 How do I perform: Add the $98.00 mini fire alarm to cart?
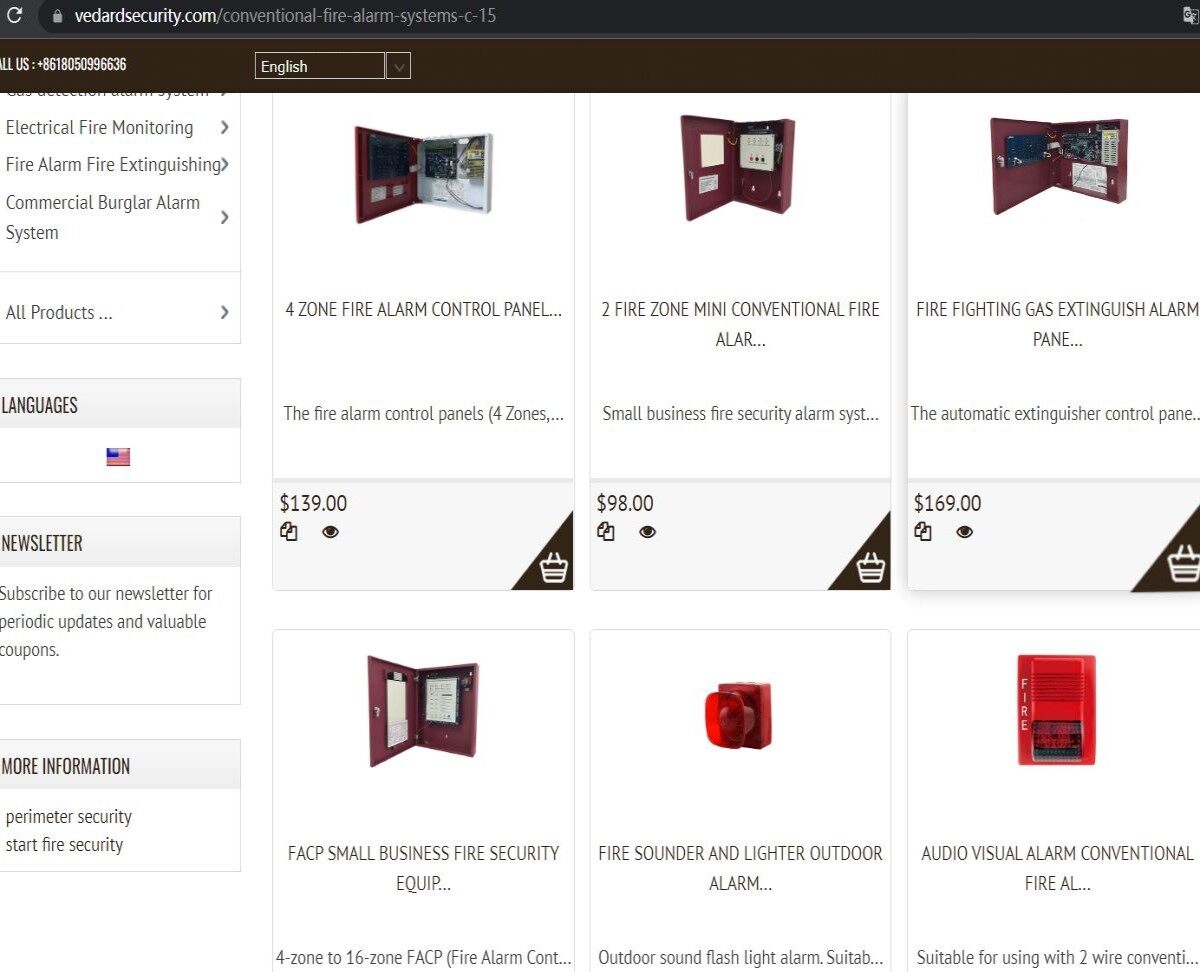872,568
